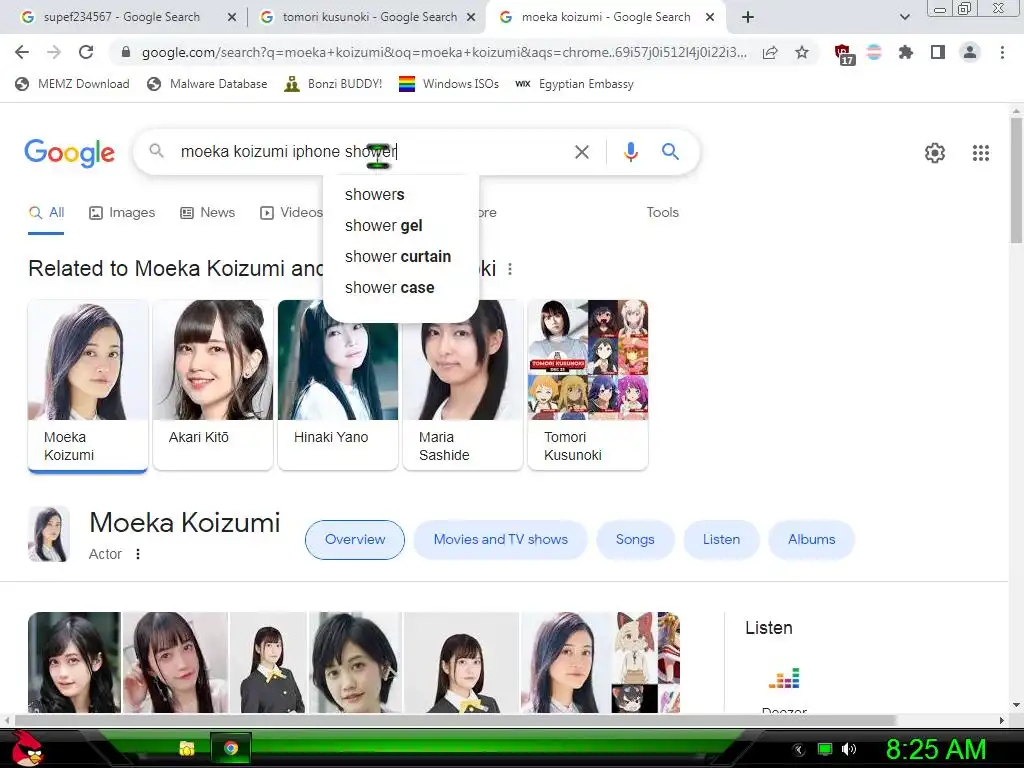Click the Chrome taskbar icon

(x=231, y=748)
